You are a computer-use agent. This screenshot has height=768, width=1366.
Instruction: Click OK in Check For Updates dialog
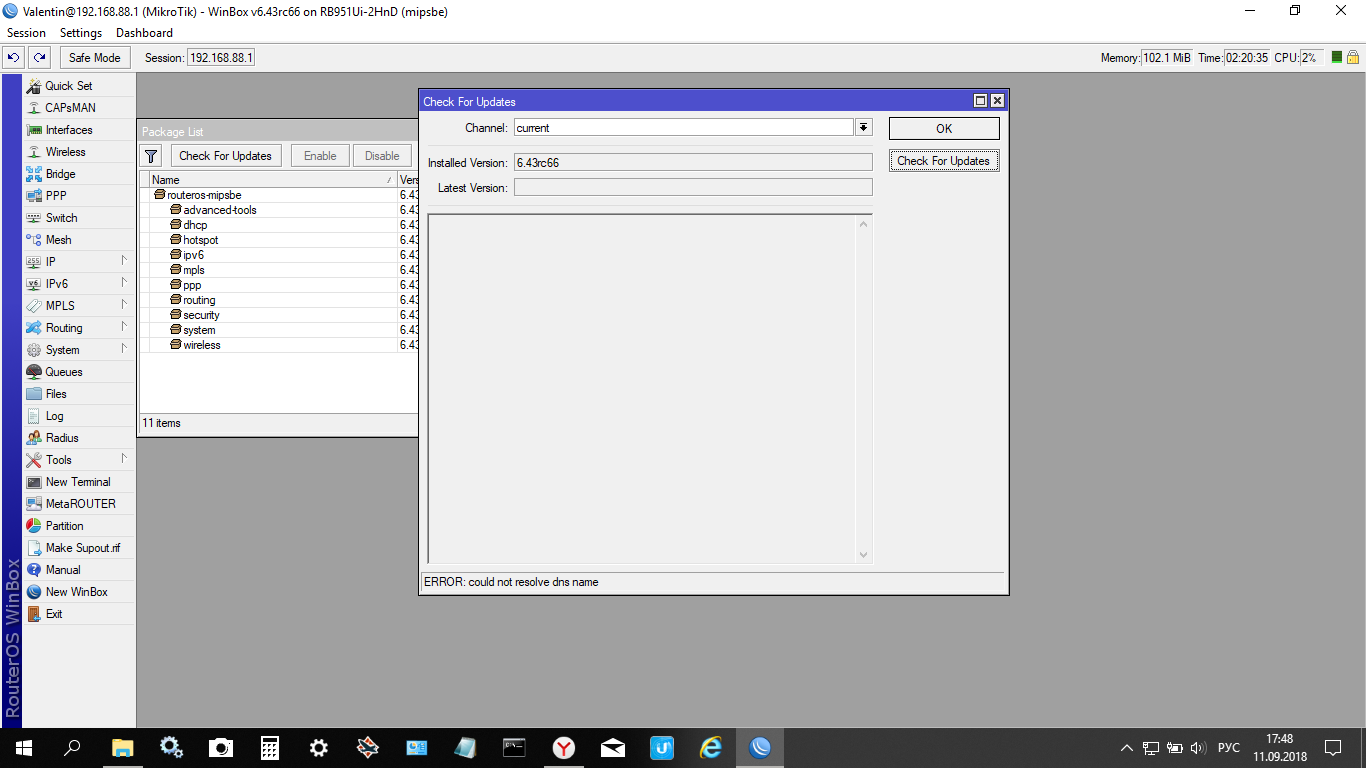944,128
